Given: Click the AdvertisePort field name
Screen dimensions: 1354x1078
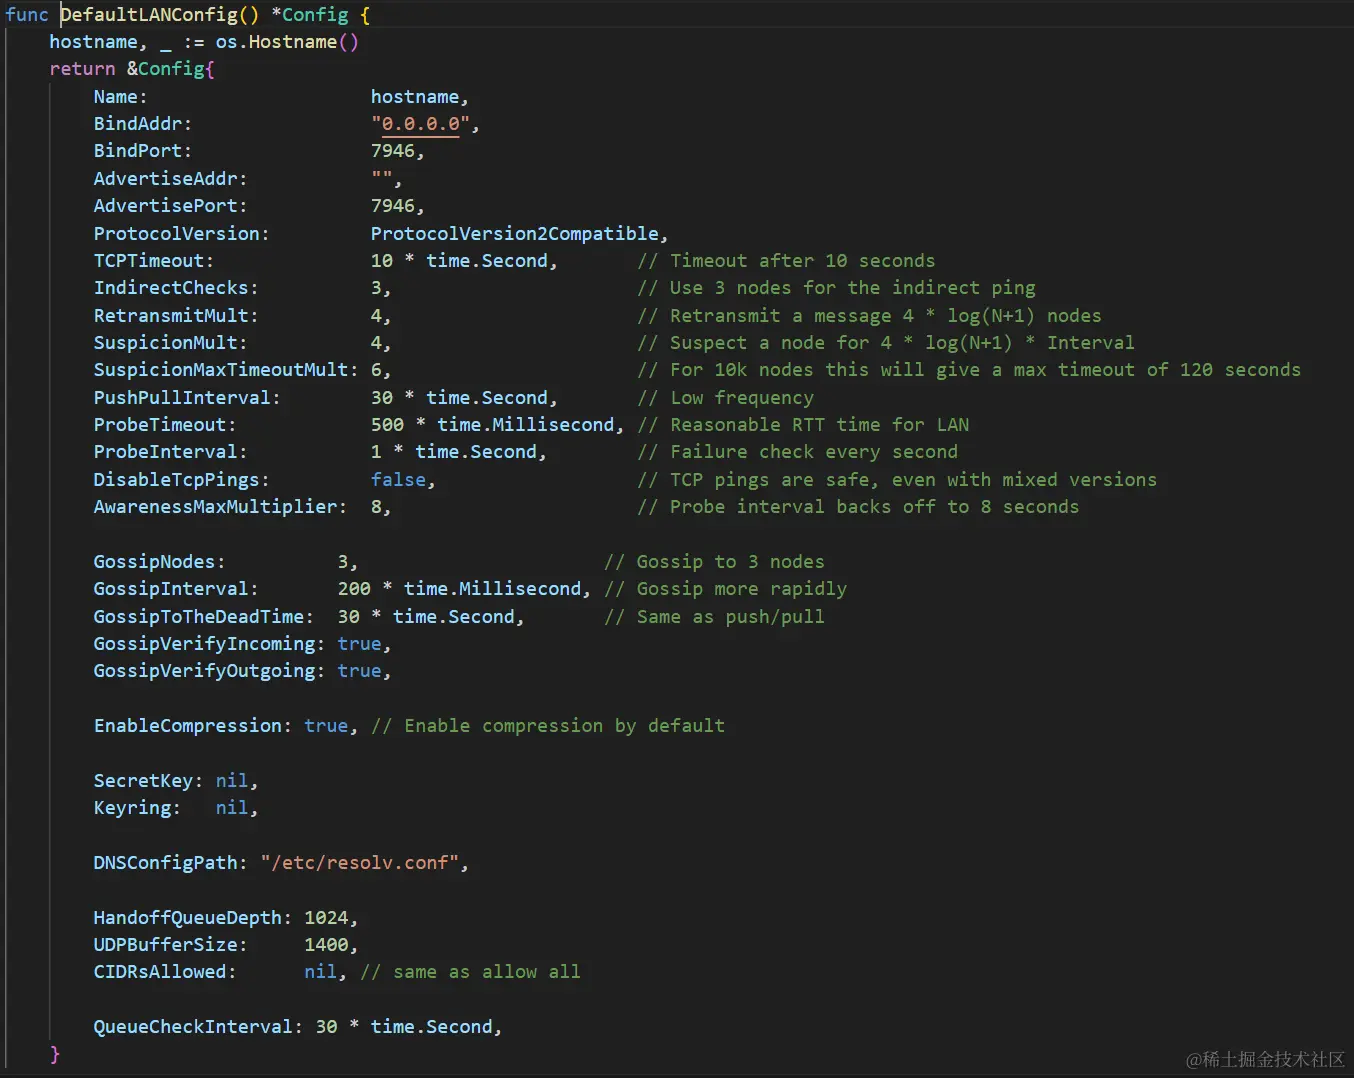Looking at the screenshot, I should click(x=166, y=206).
